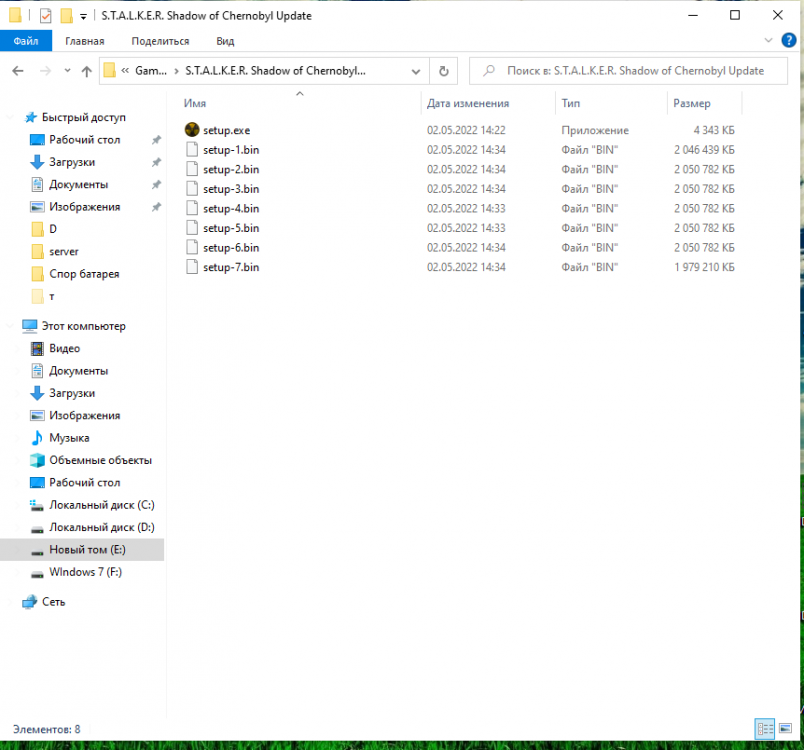Image resolution: width=804 pixels, height=750 pixels.
Task: Click the Properties checkmark icon in title bar
Action: 46,16
